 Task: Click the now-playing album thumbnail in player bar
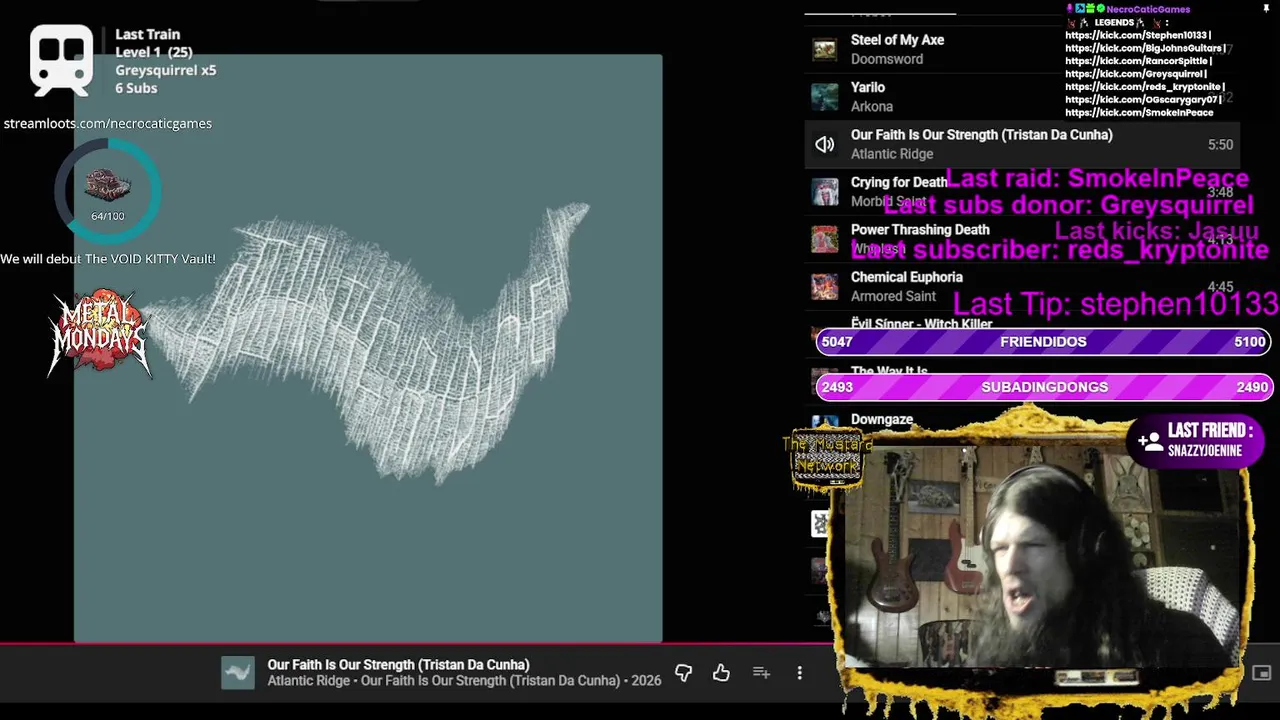click(x=238, y=673)
